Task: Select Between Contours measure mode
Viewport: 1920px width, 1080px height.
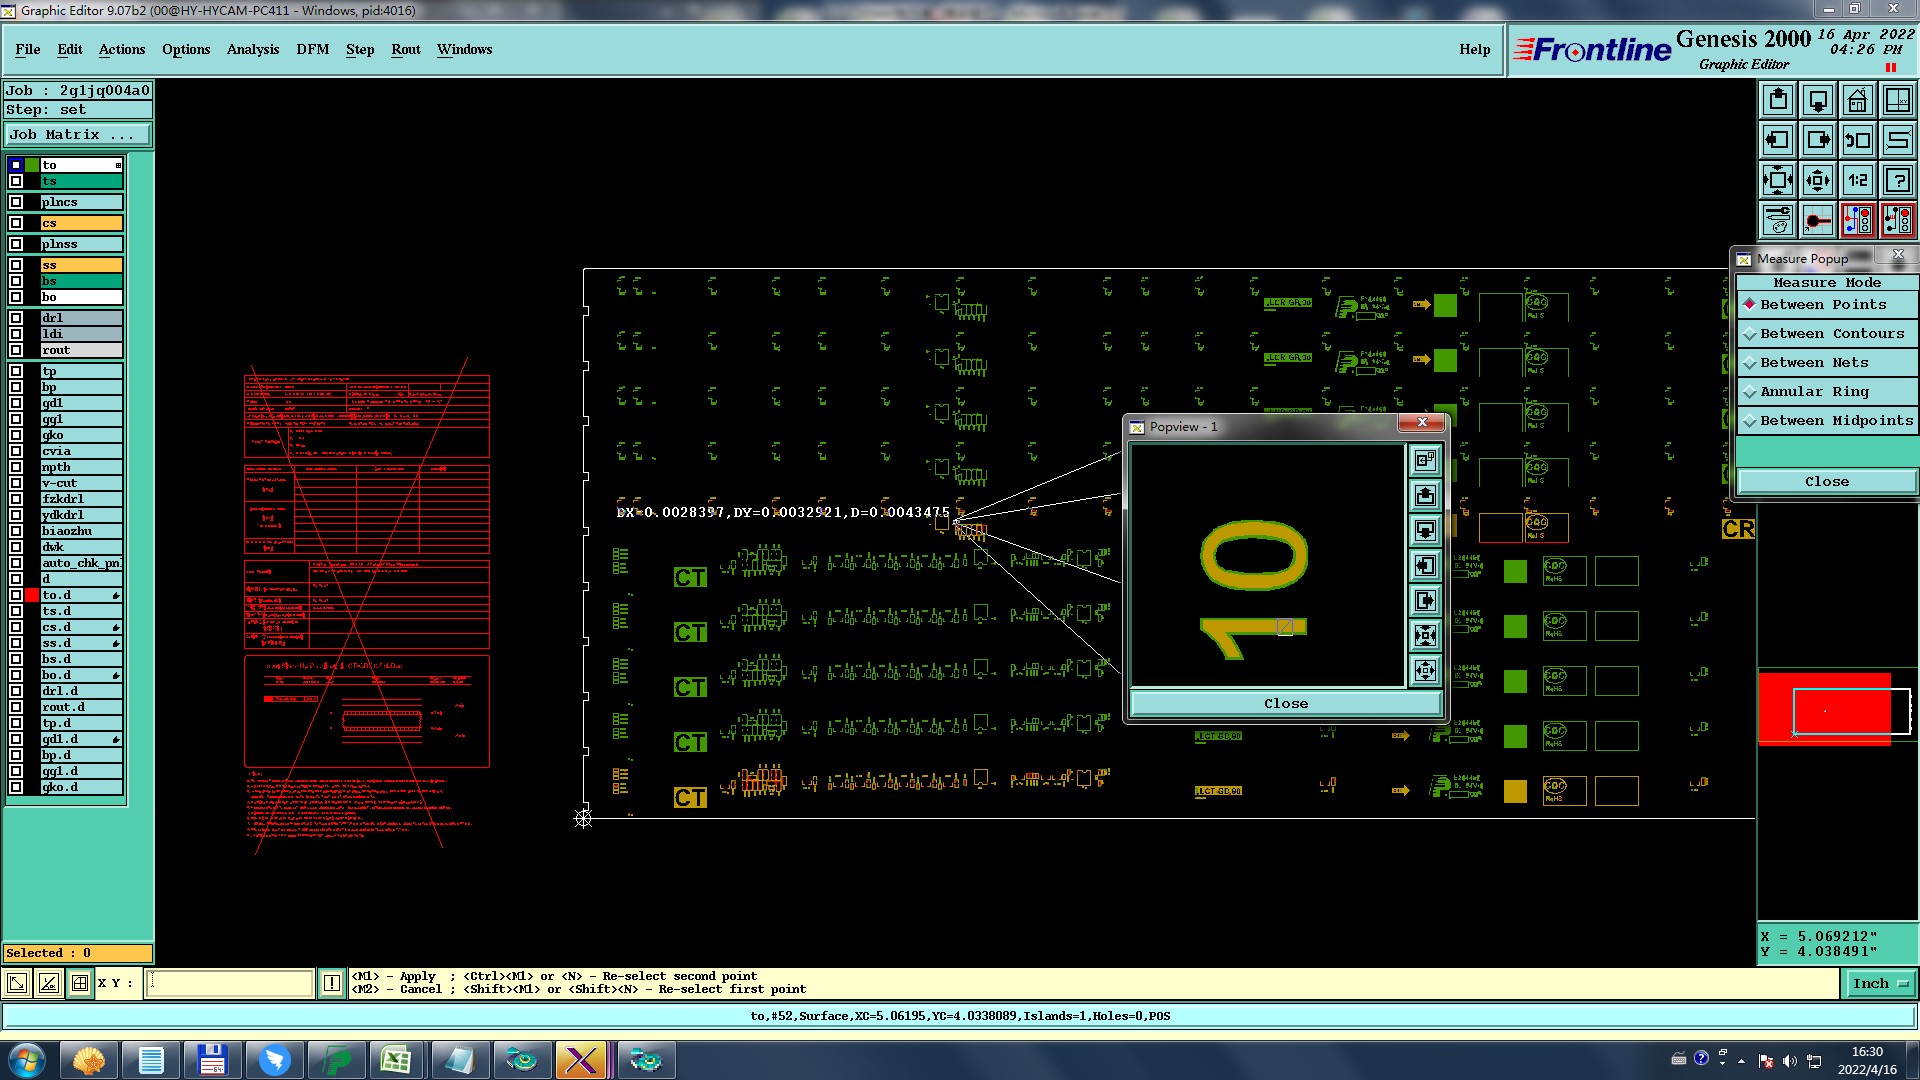Action: (1829, 334)
